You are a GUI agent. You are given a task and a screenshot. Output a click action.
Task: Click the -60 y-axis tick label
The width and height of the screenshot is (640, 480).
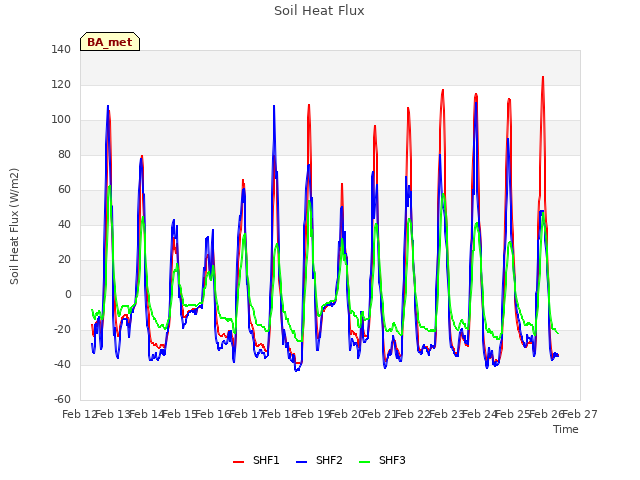tap(62, 399)
